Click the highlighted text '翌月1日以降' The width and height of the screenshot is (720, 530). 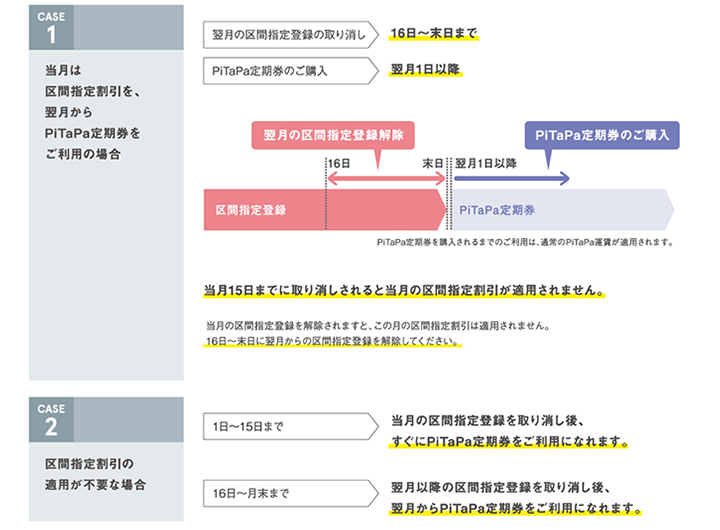425,69
